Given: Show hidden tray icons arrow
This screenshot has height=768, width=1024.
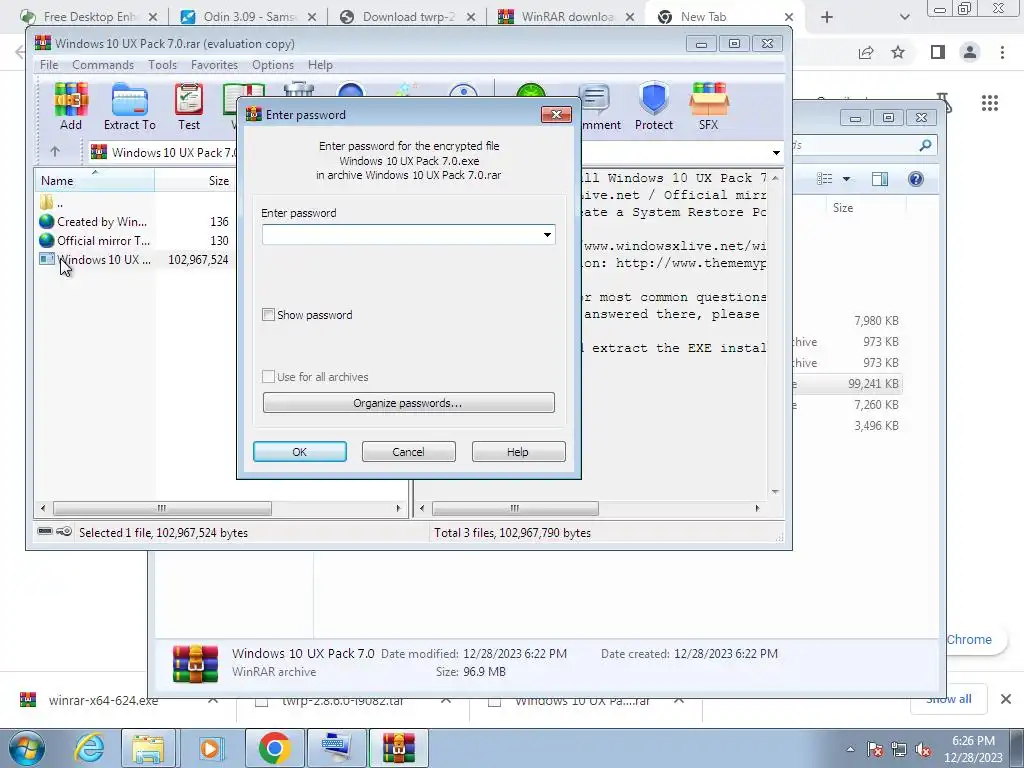Looking at the screenshot, I should [x=850, y=750].
